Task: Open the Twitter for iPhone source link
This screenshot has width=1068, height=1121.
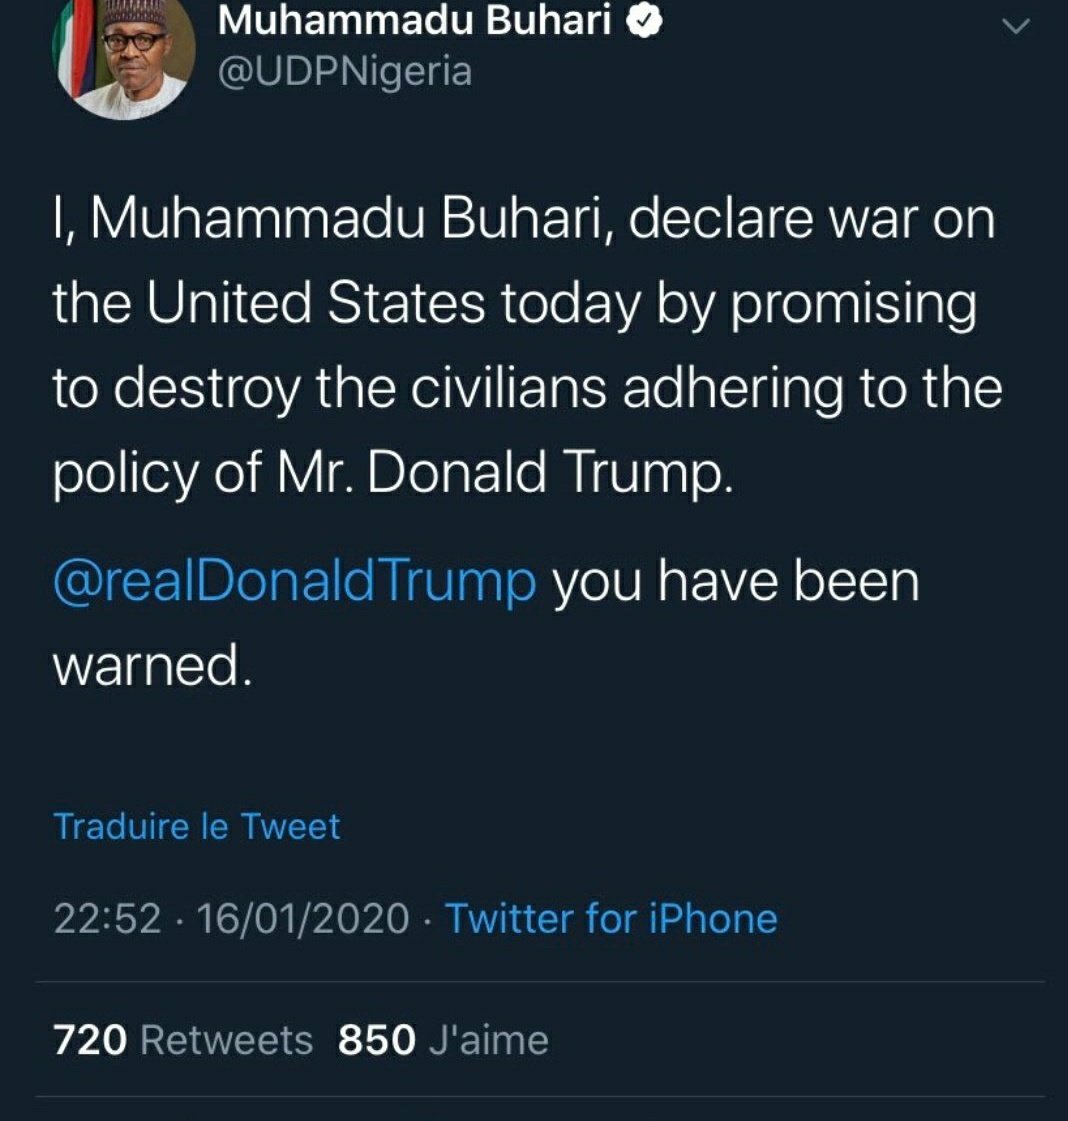Action: [x=610, y=918]
